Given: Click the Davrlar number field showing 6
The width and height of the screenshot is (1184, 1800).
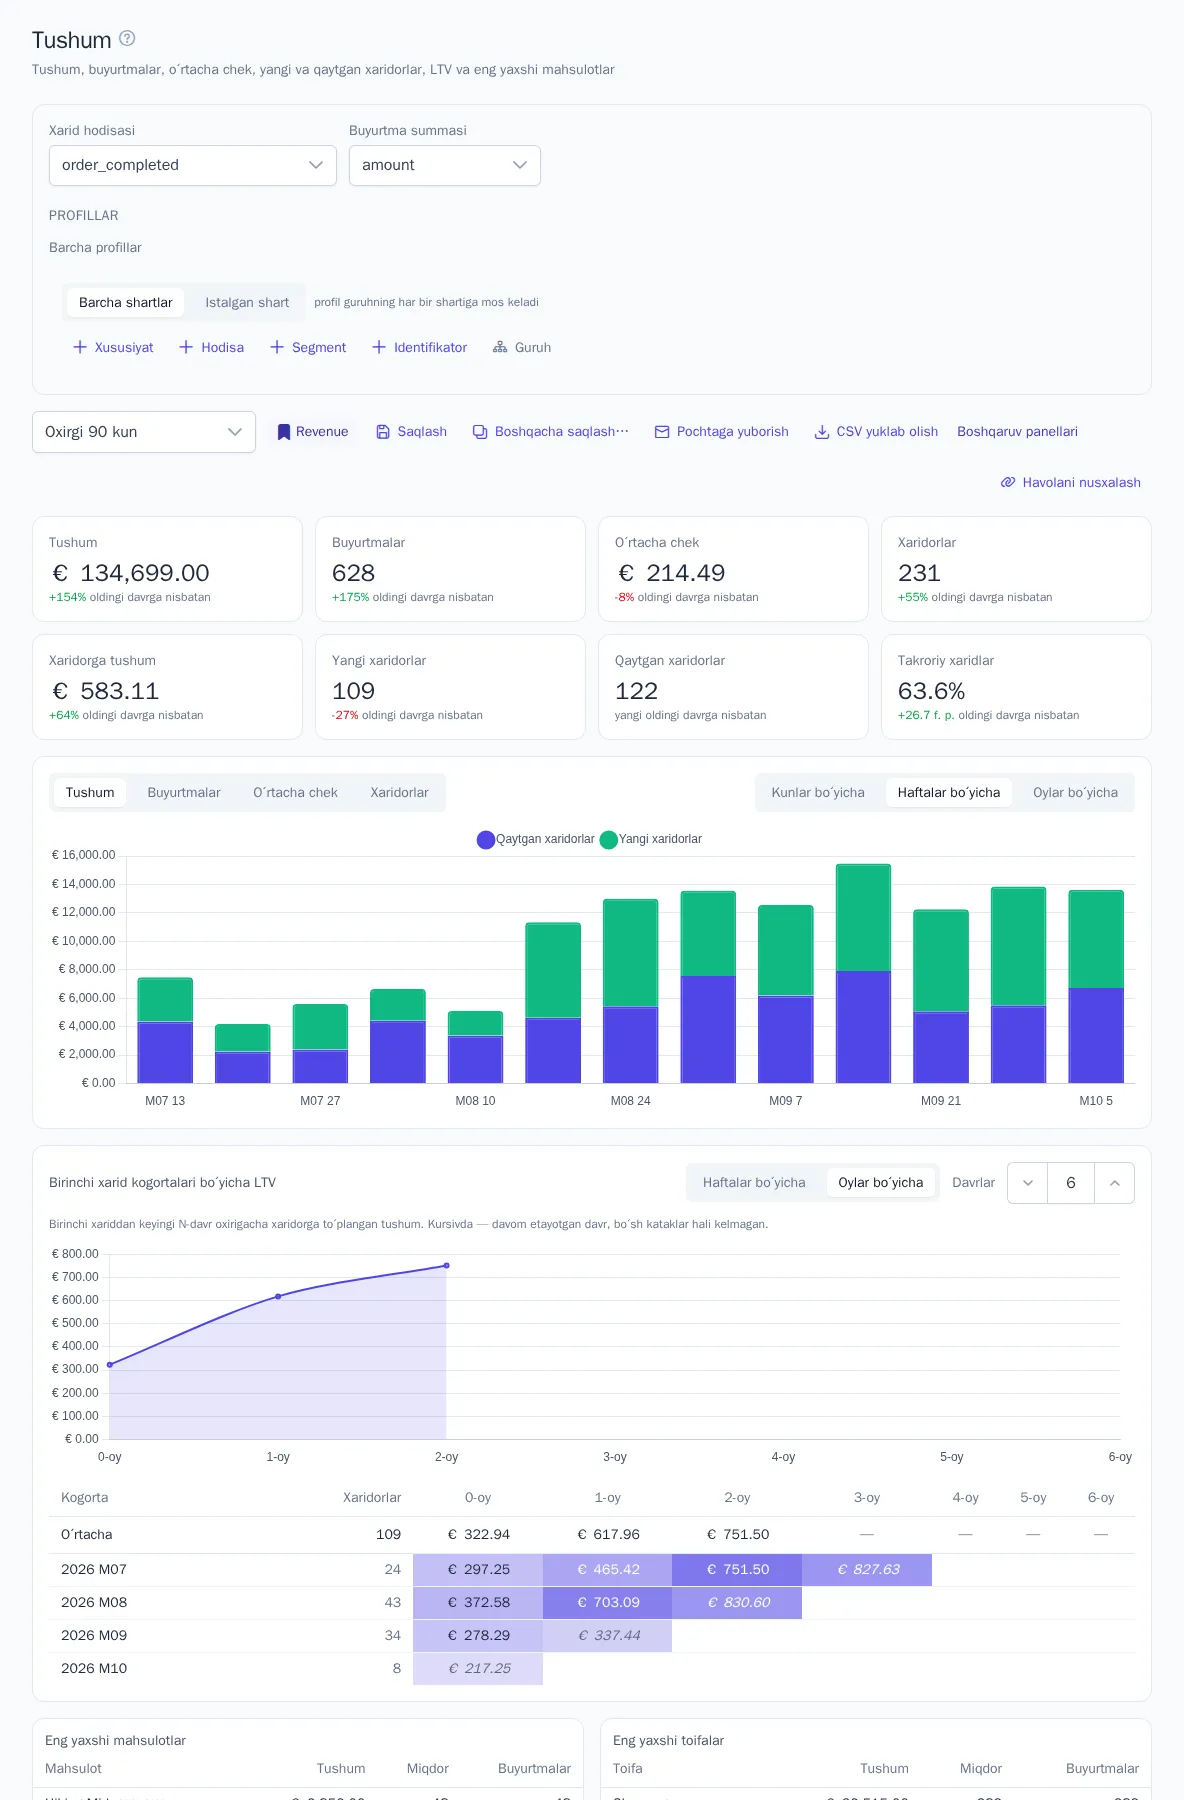Looking at the screenshot, I should pos(1071,1183).
